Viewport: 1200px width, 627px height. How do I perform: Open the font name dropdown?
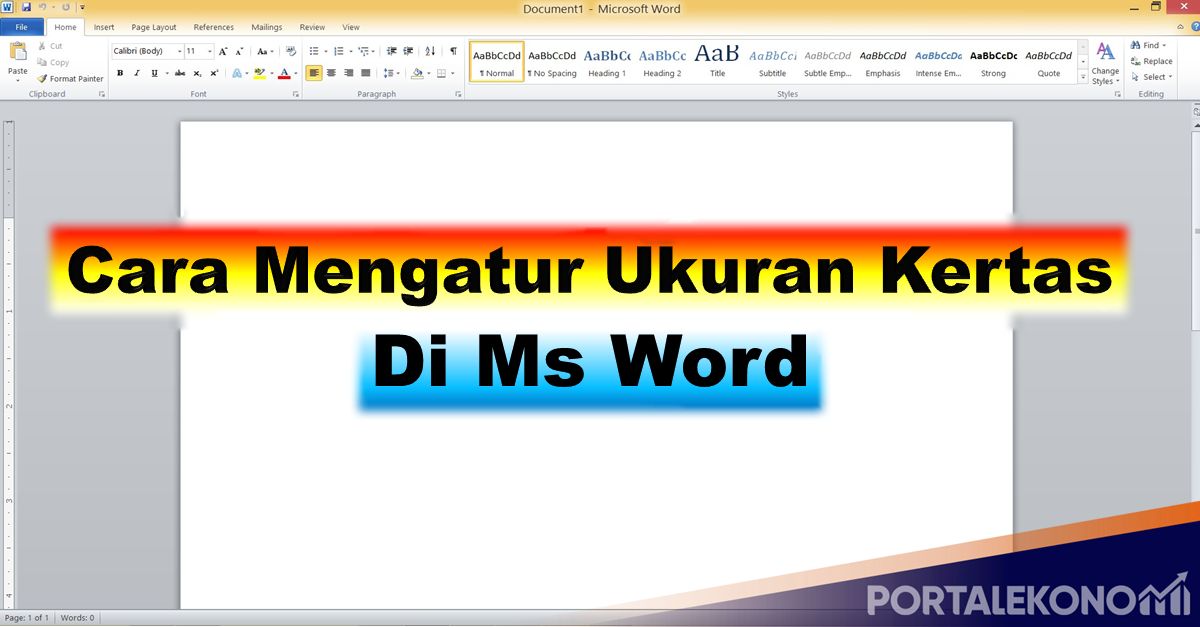(x=180, y=51)
